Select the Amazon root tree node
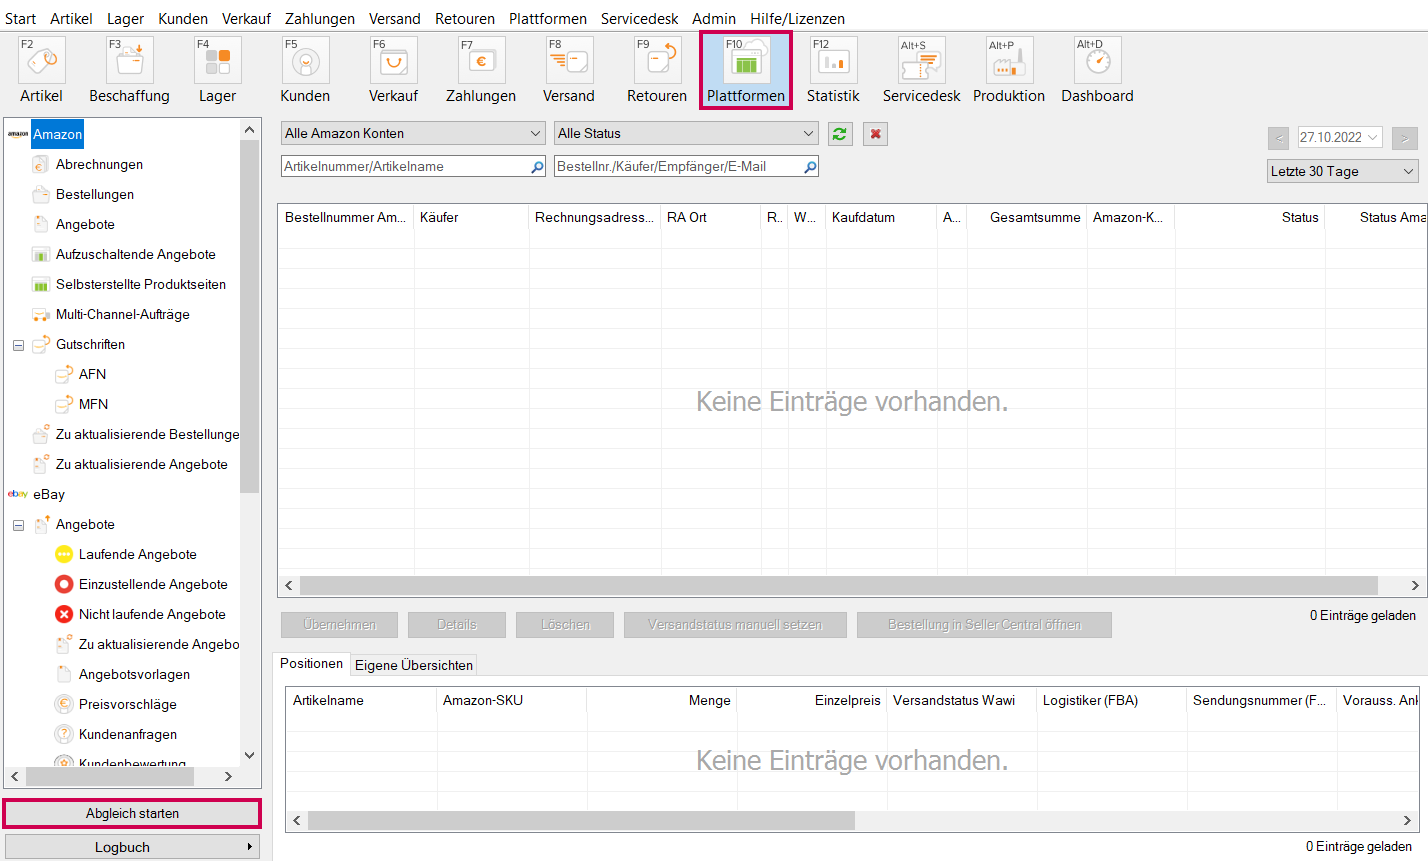1428x861 pixels. point(57,134)
